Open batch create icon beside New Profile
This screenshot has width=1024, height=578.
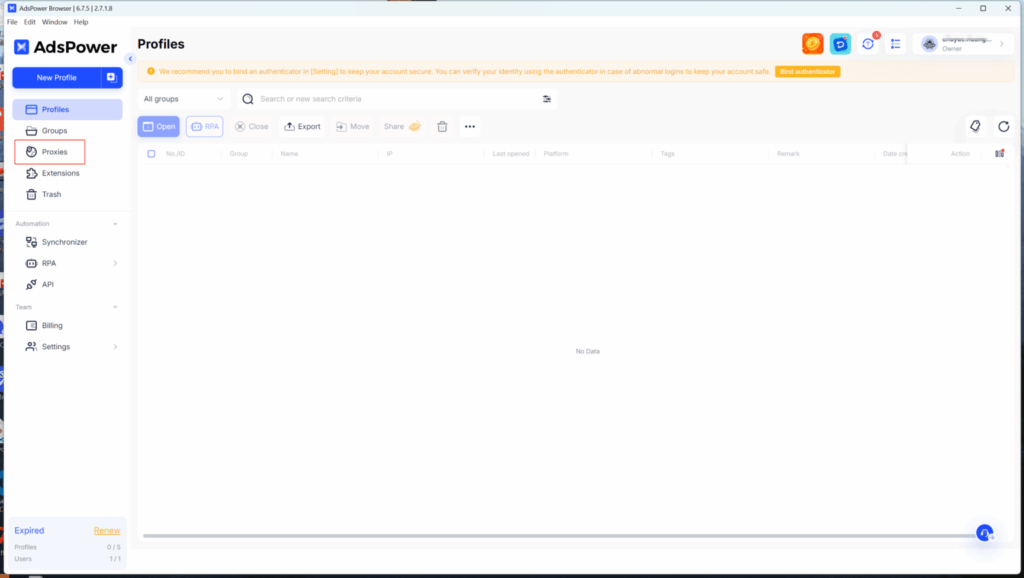[112, 78]
